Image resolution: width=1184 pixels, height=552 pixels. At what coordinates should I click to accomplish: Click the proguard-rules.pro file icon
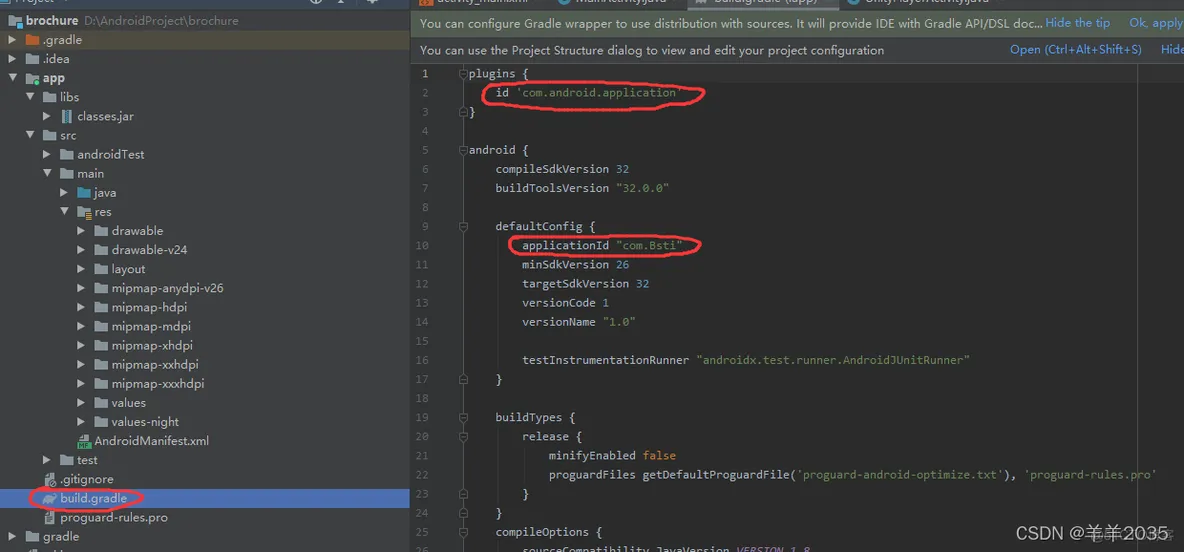coord(50,517)
